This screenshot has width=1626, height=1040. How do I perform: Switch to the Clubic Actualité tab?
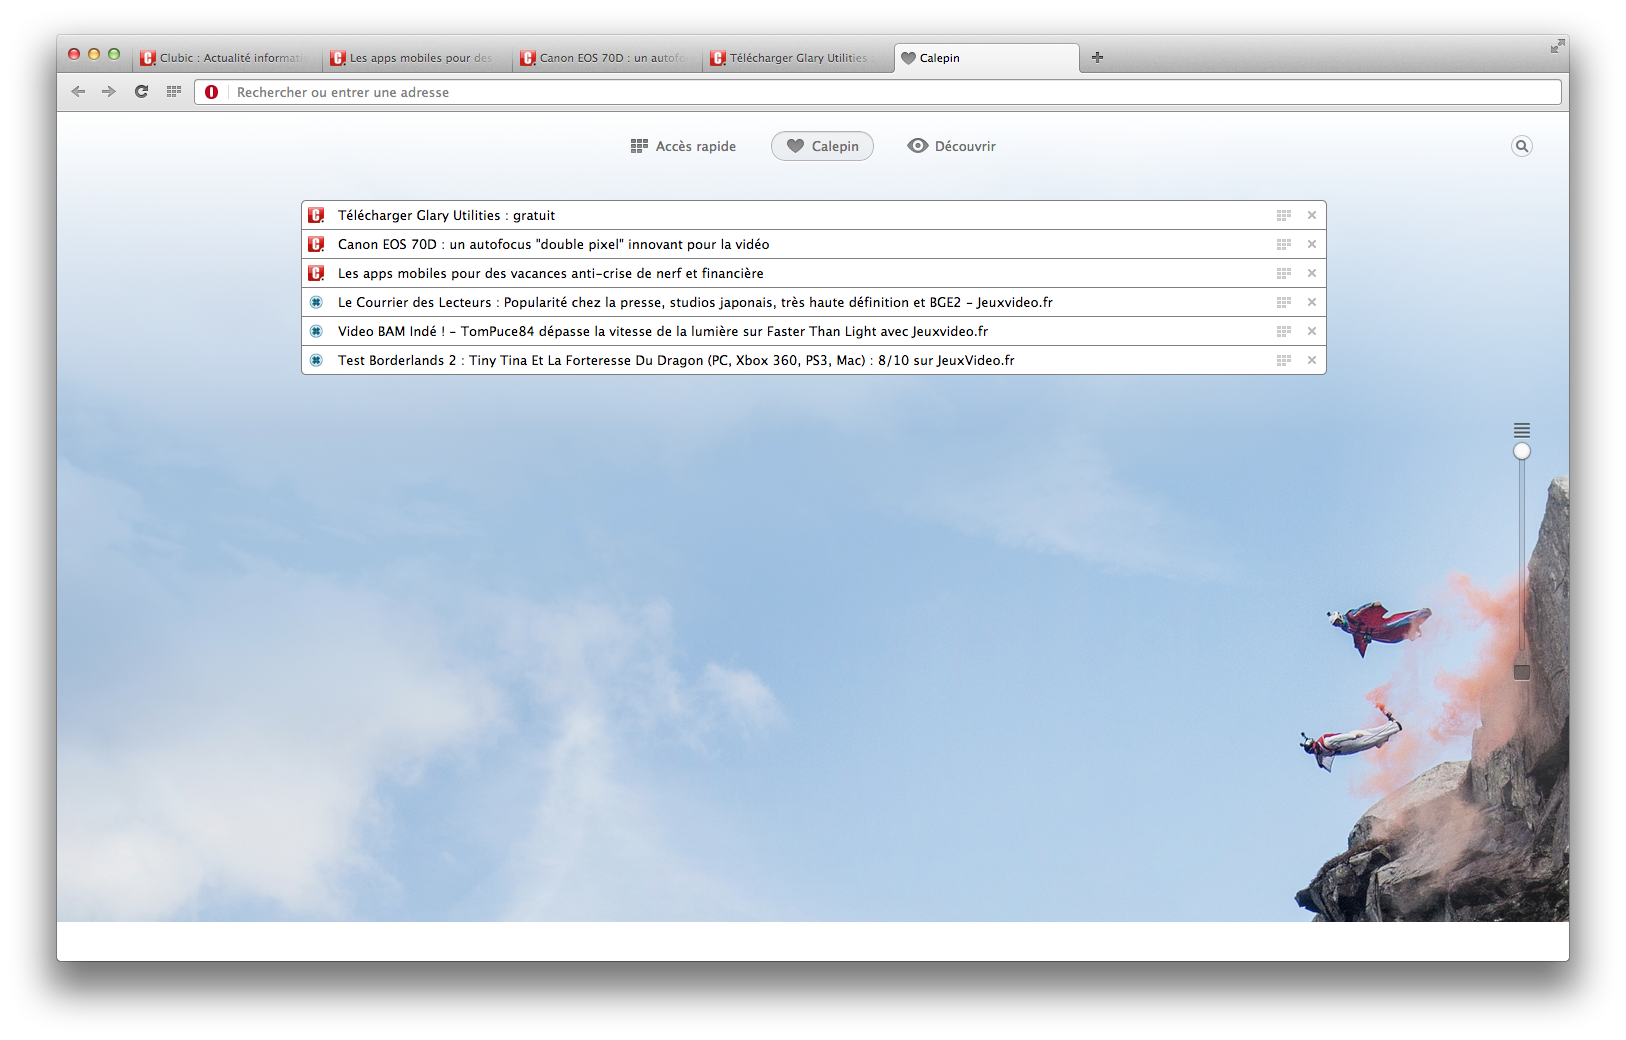pyautogui.click(x=228, y=58)
